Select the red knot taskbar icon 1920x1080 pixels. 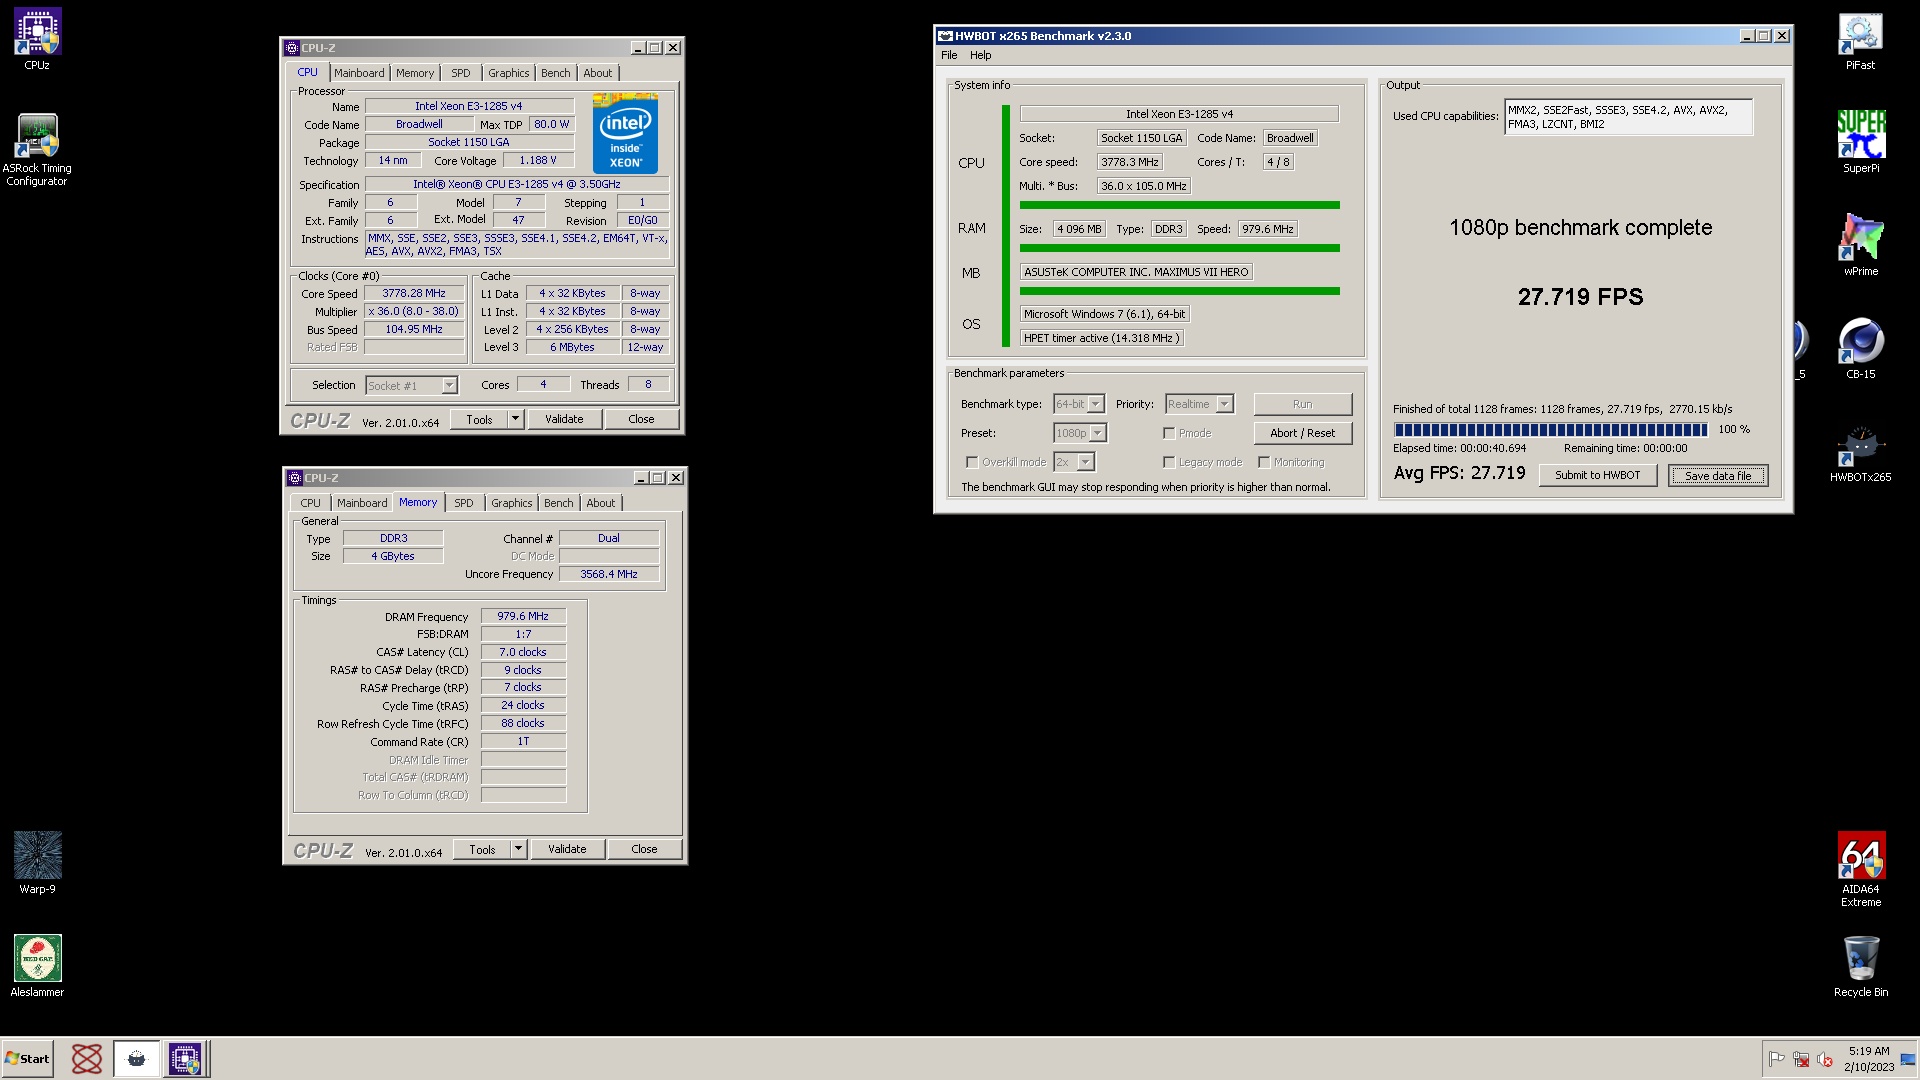[86, 1058]
